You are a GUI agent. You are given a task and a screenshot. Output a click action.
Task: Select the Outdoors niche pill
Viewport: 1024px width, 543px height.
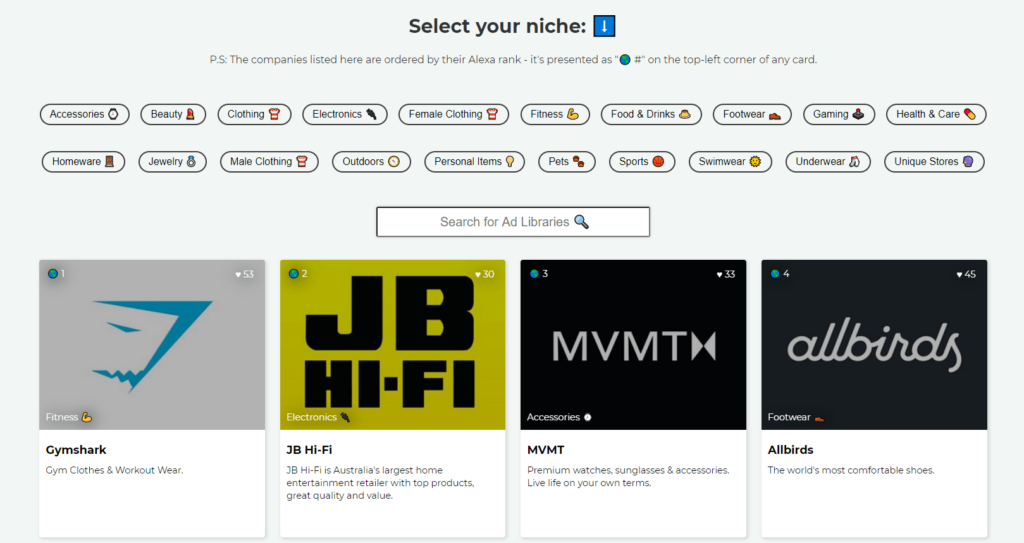pos(372,161)
